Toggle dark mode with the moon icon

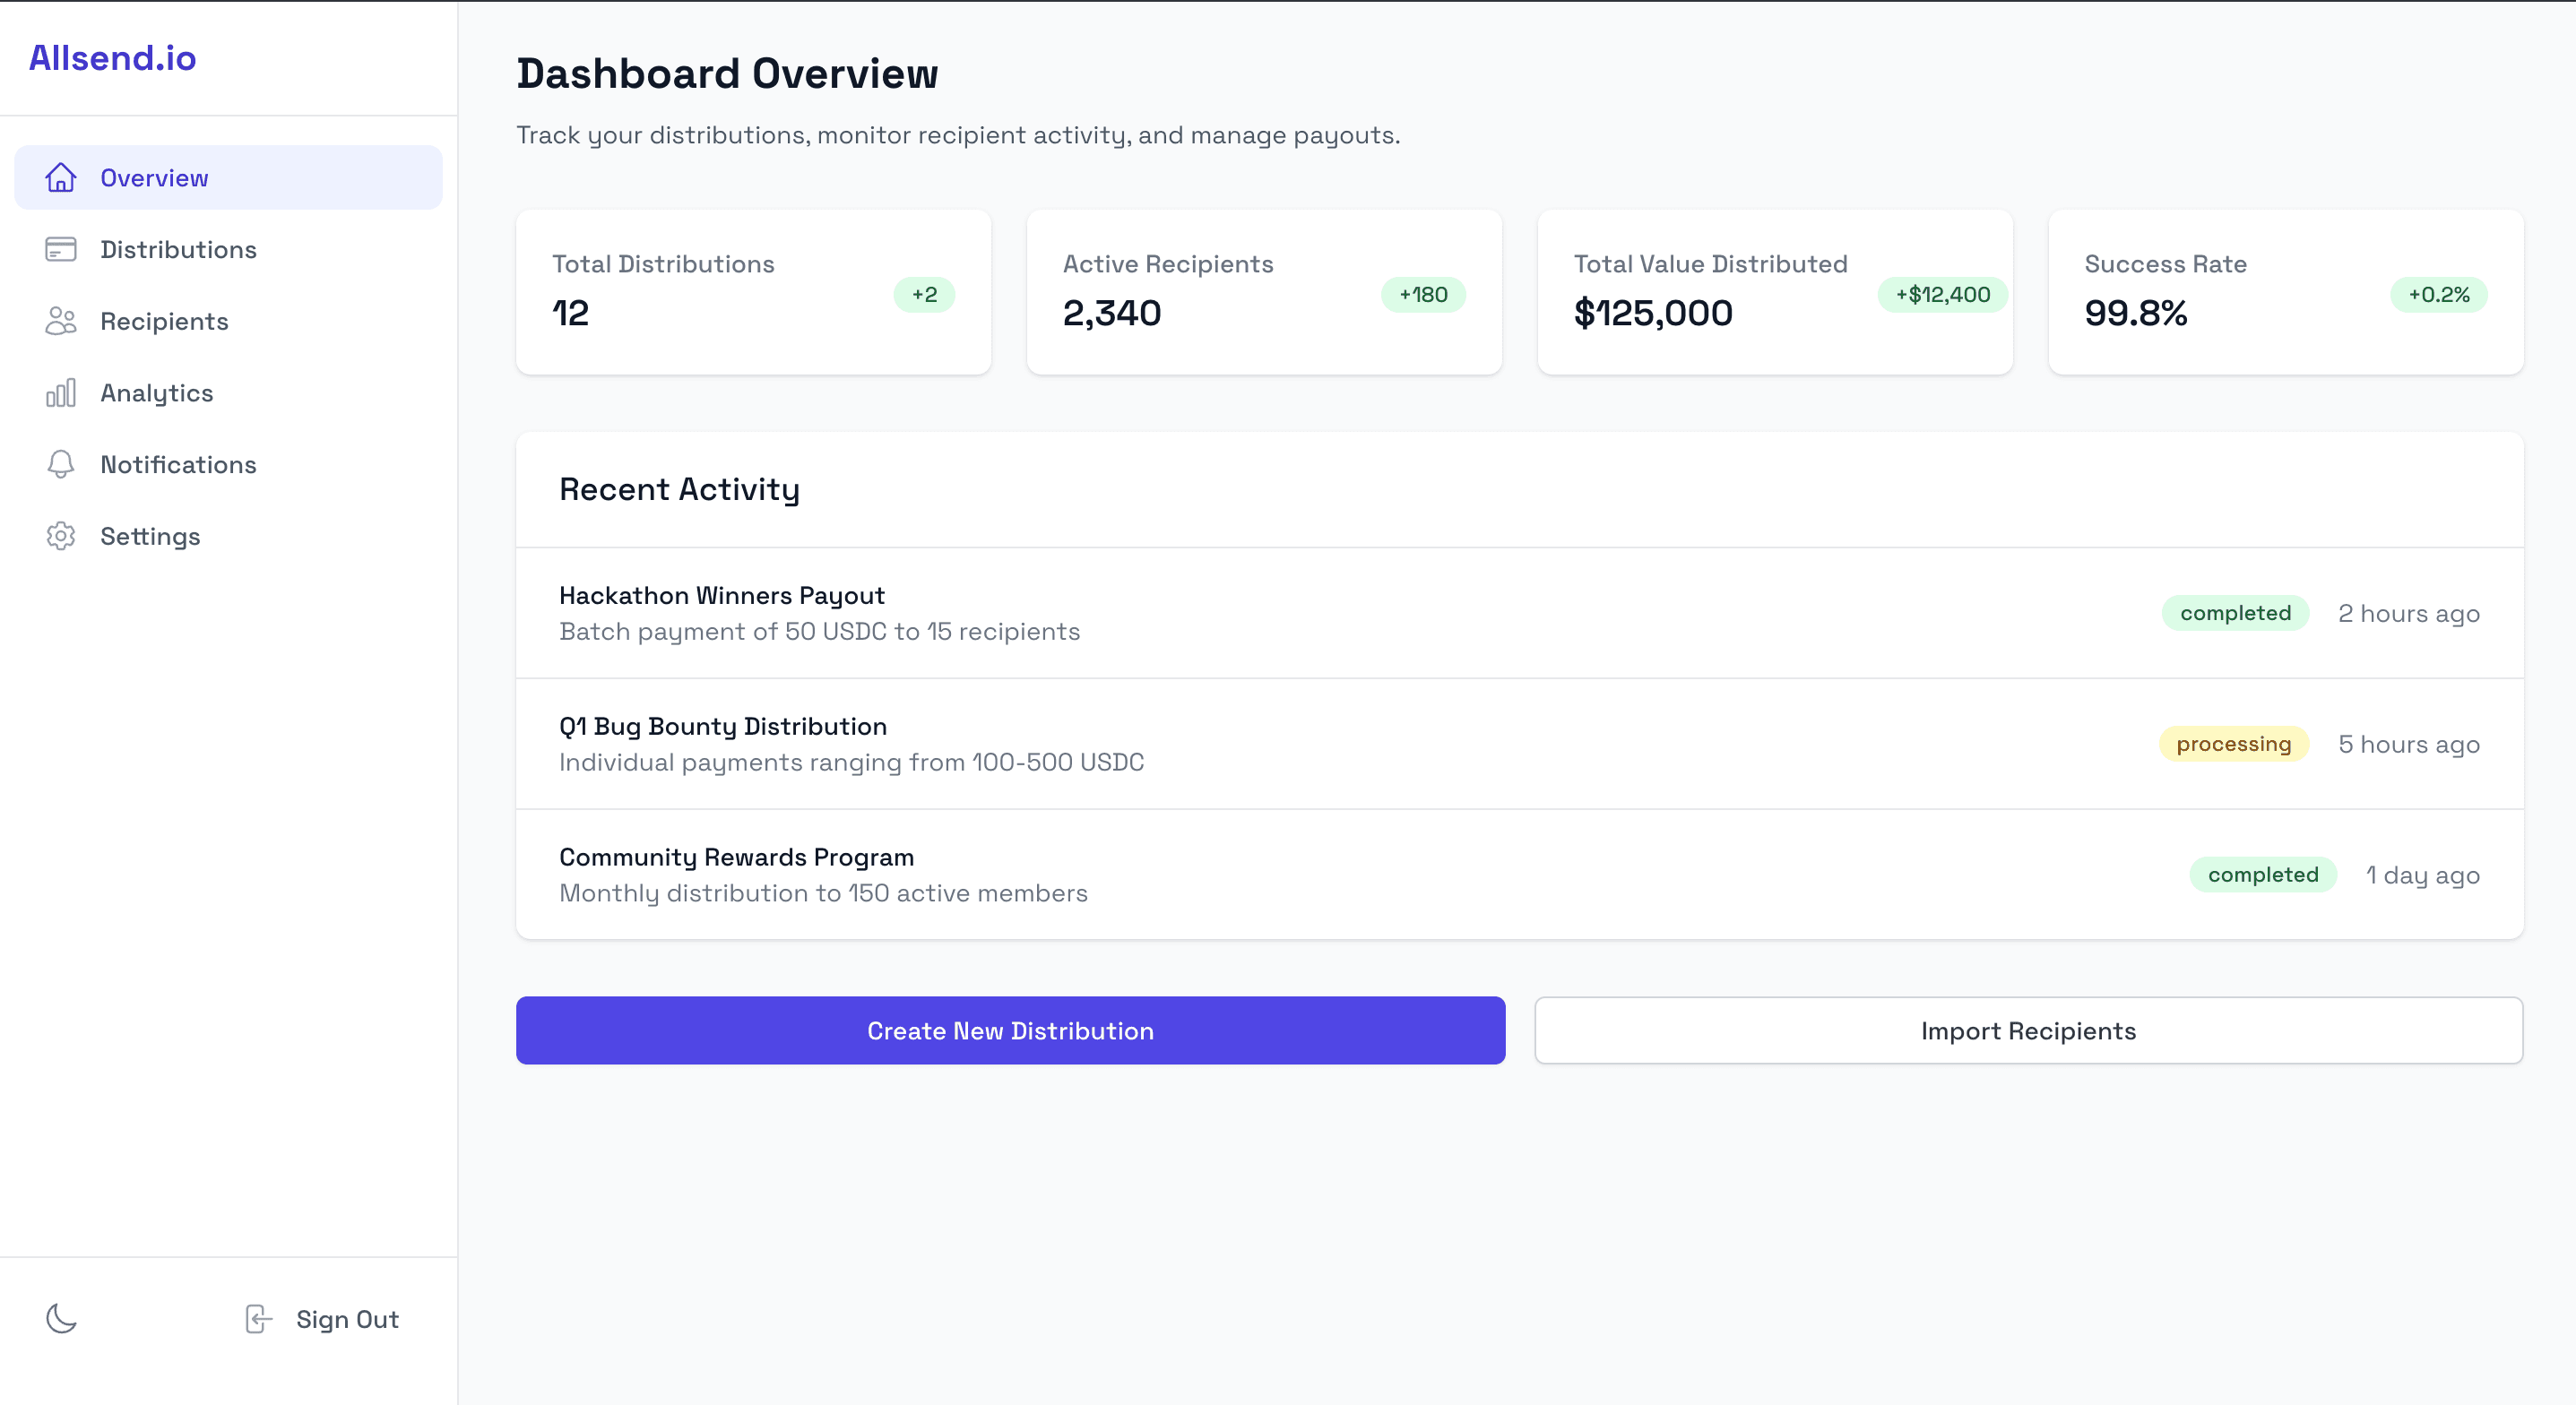point(61,1319)
